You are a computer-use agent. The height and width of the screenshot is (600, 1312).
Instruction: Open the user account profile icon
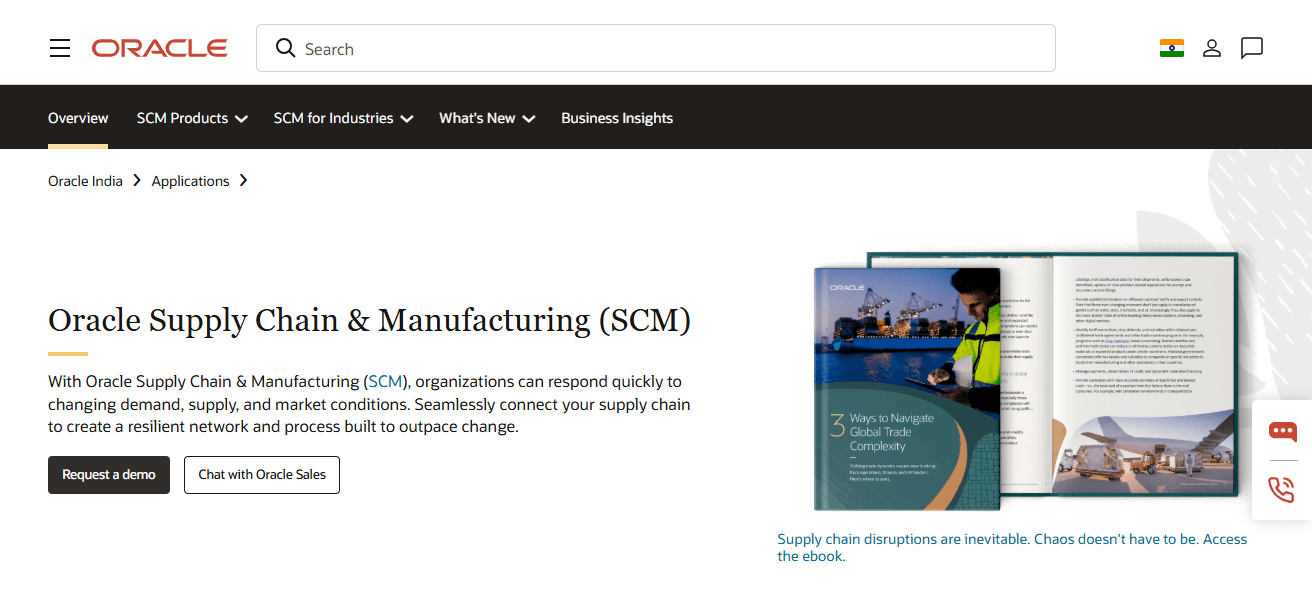click(x=1212, y=48)
